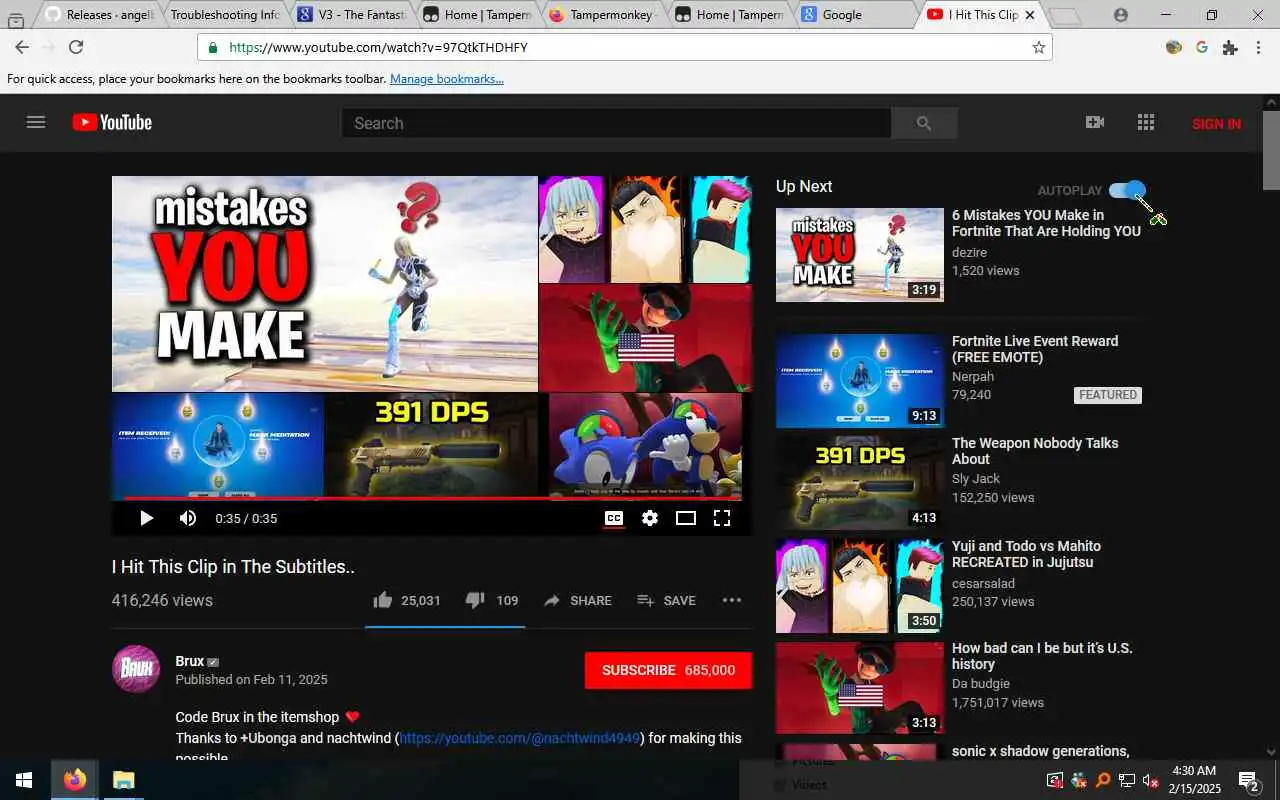Image resolution: width=1280 pixels, height=800 pixels.
Task: Open the extensions puzzle piece menu
Action: [x=1230, y=47]
